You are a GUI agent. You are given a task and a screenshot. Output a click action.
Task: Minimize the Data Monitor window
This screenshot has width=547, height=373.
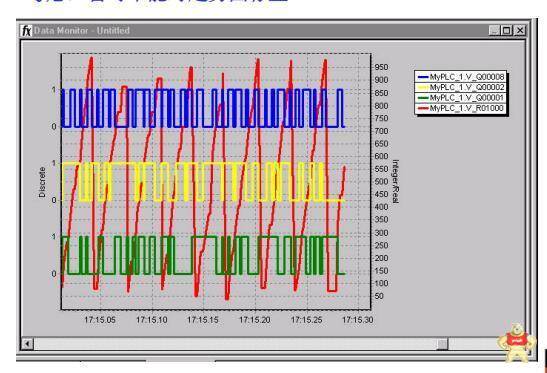coord(494,31)
